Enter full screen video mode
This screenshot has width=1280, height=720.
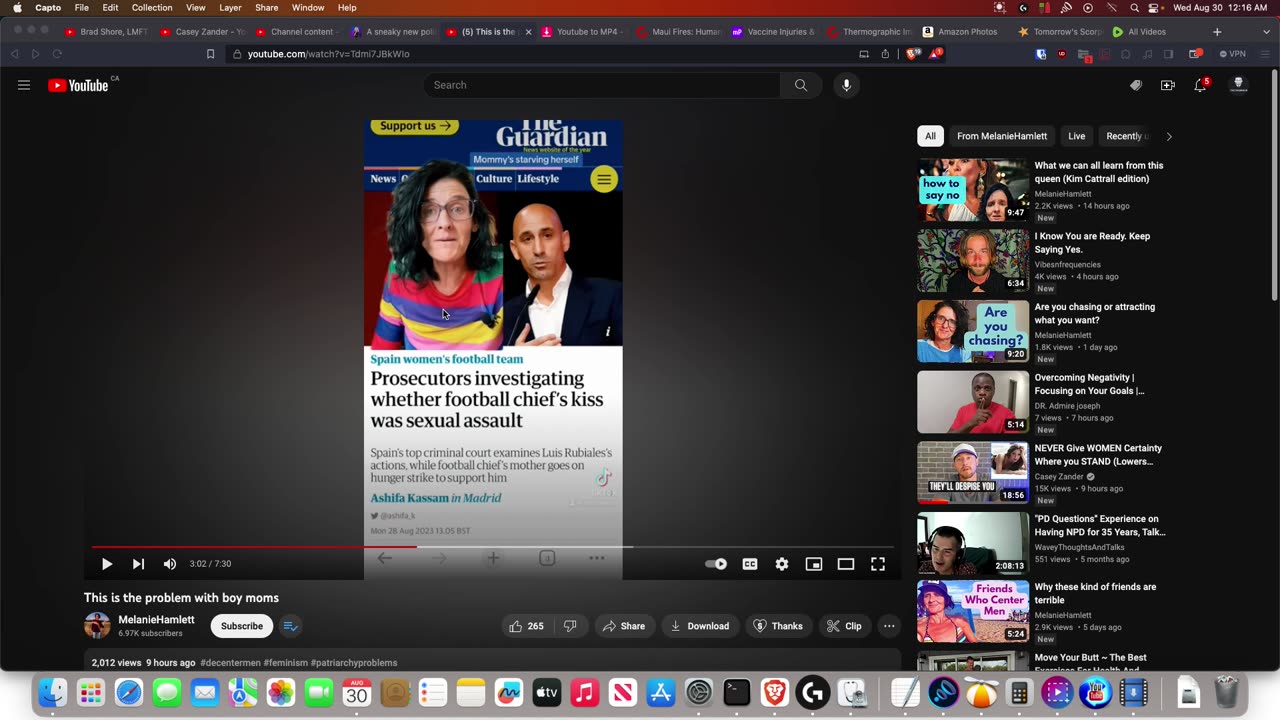pos(878,564)
